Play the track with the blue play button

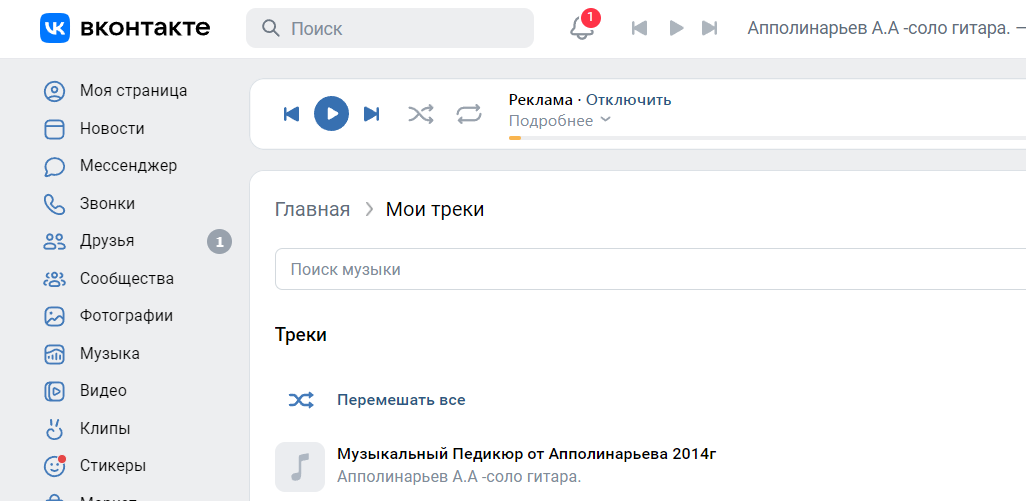tap(331, 114)
